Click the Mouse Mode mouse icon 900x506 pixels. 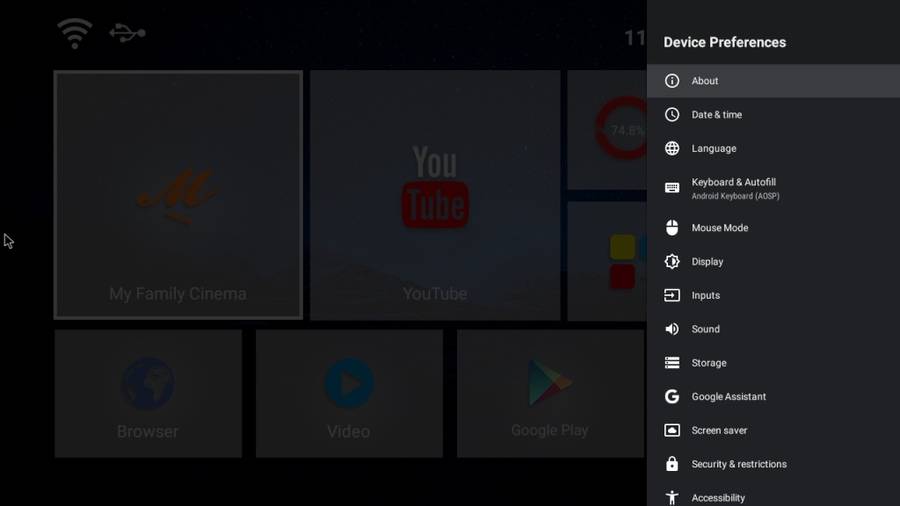672,228
